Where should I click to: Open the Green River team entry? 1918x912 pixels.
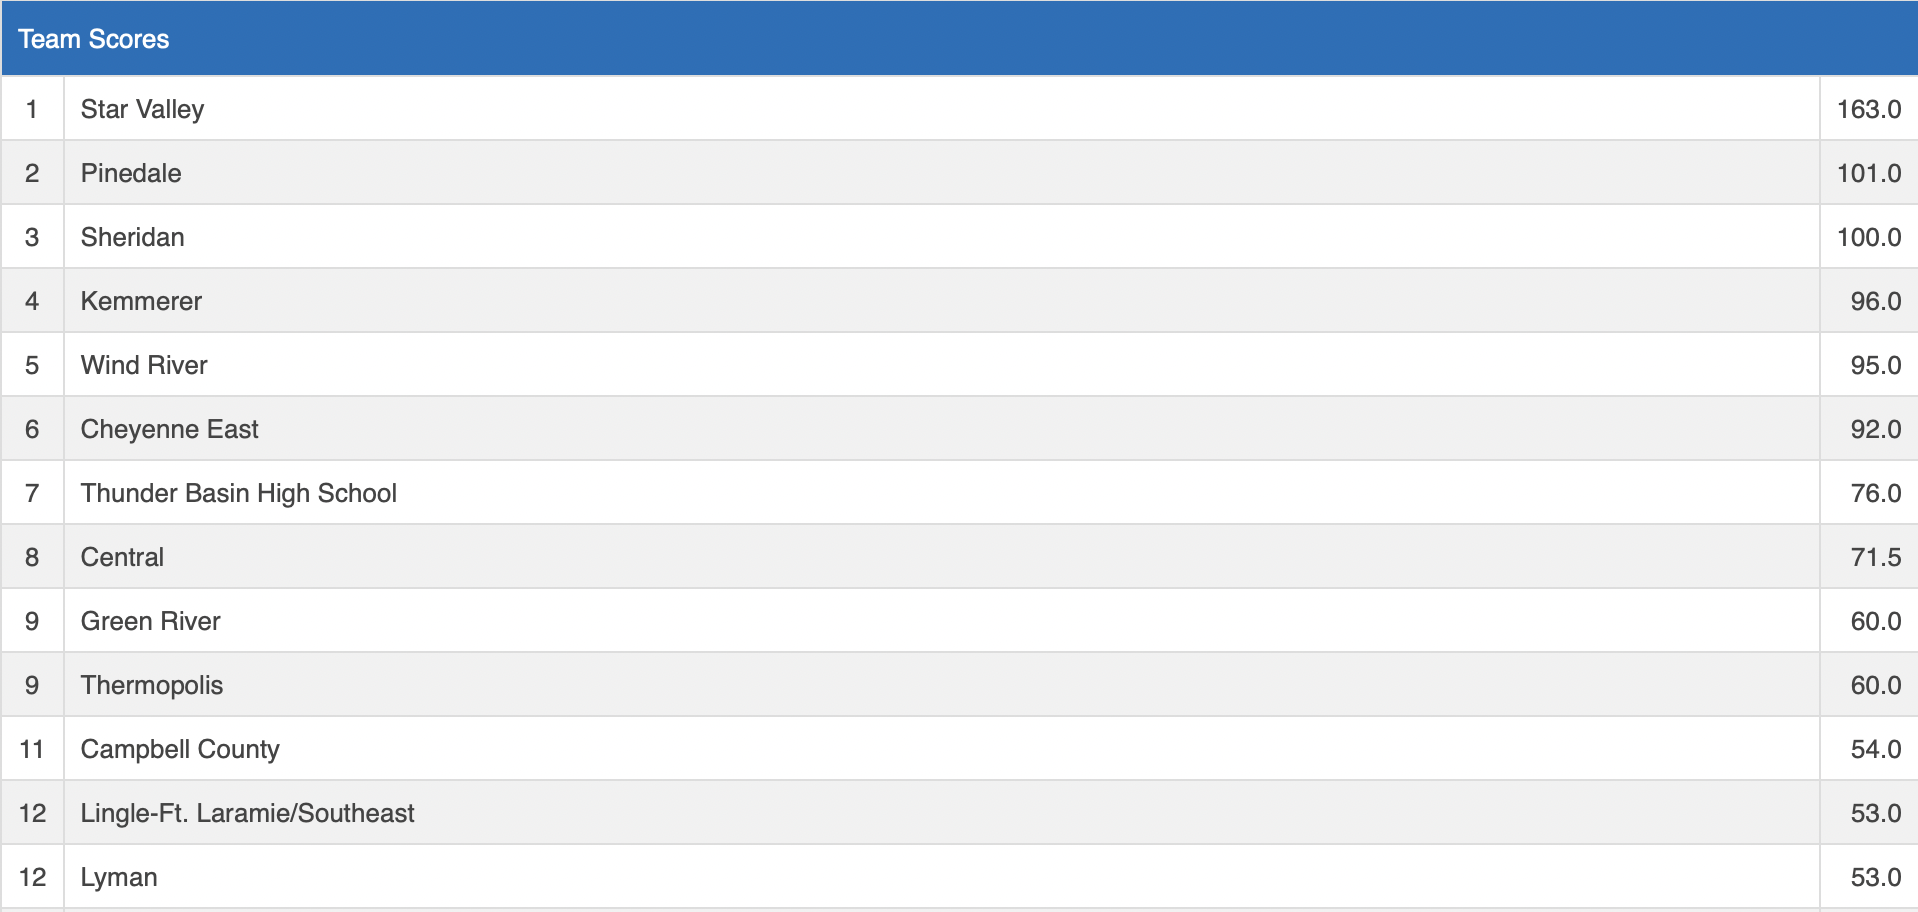click(x=150, y=621)
